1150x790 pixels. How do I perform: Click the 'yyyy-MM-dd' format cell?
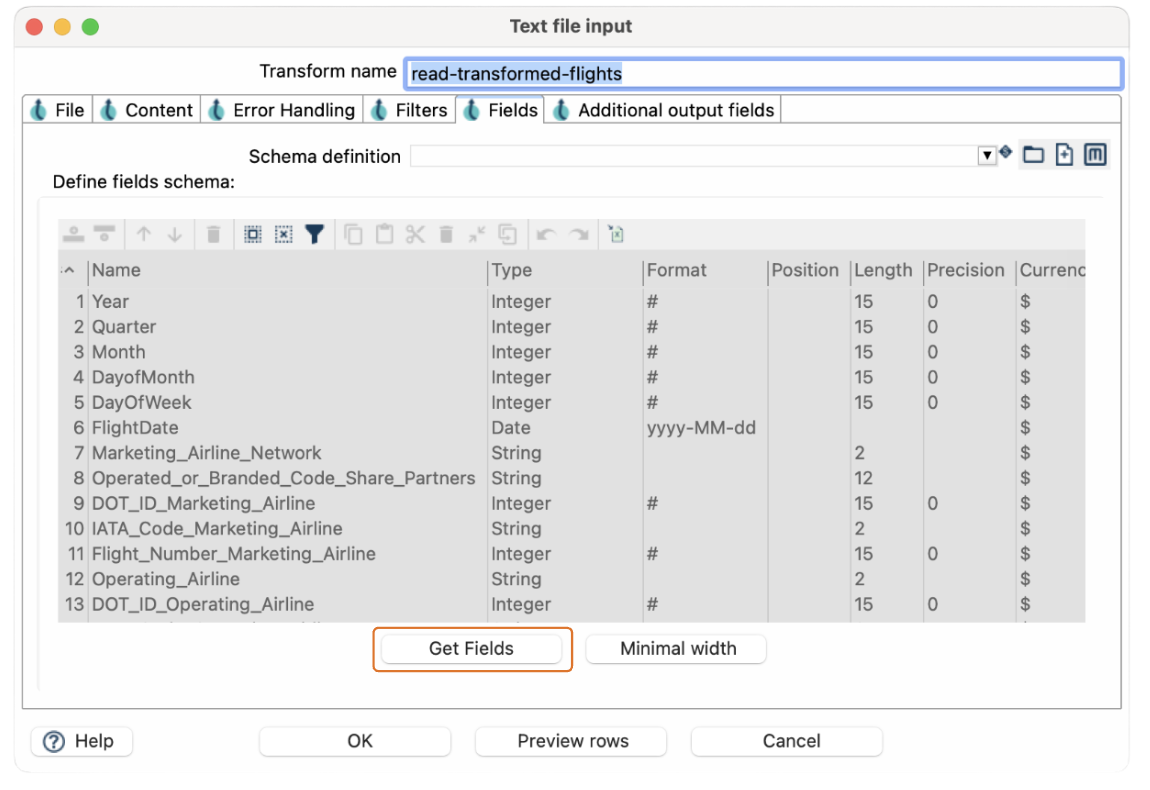(706, 428)
